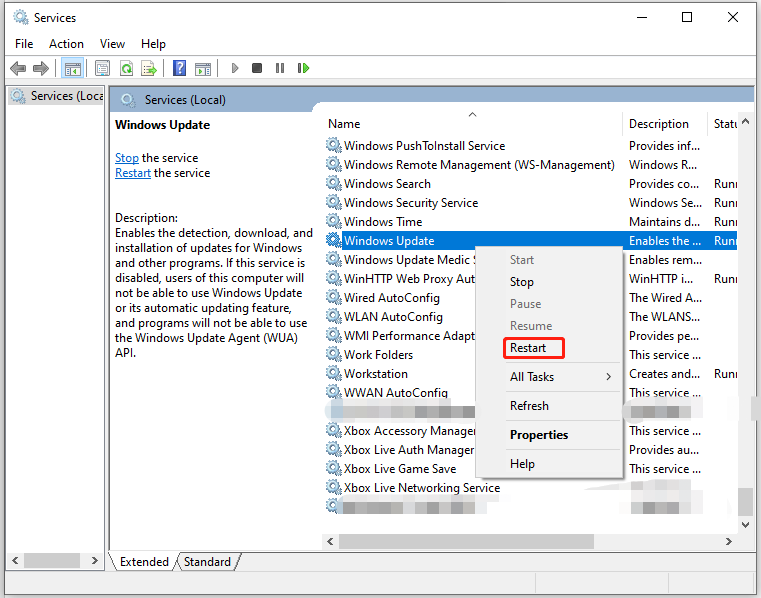Viewport: 761px width, 598px height.
Task: Select Services (Local) tree node
Action: point(57,96)
